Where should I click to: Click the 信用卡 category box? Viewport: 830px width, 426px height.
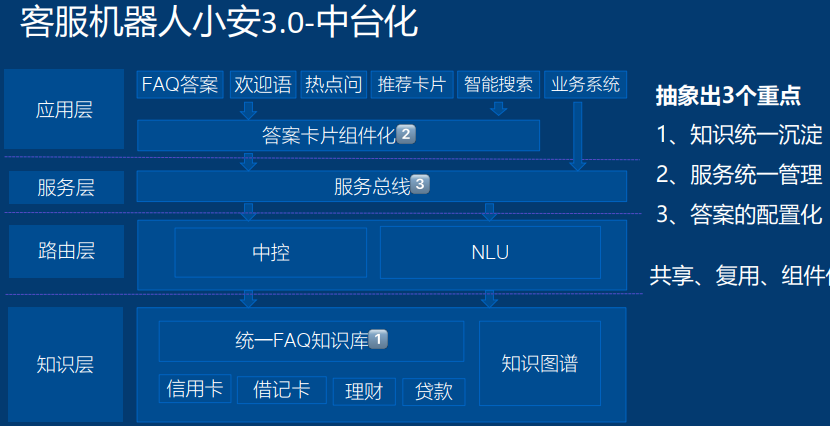195,388
